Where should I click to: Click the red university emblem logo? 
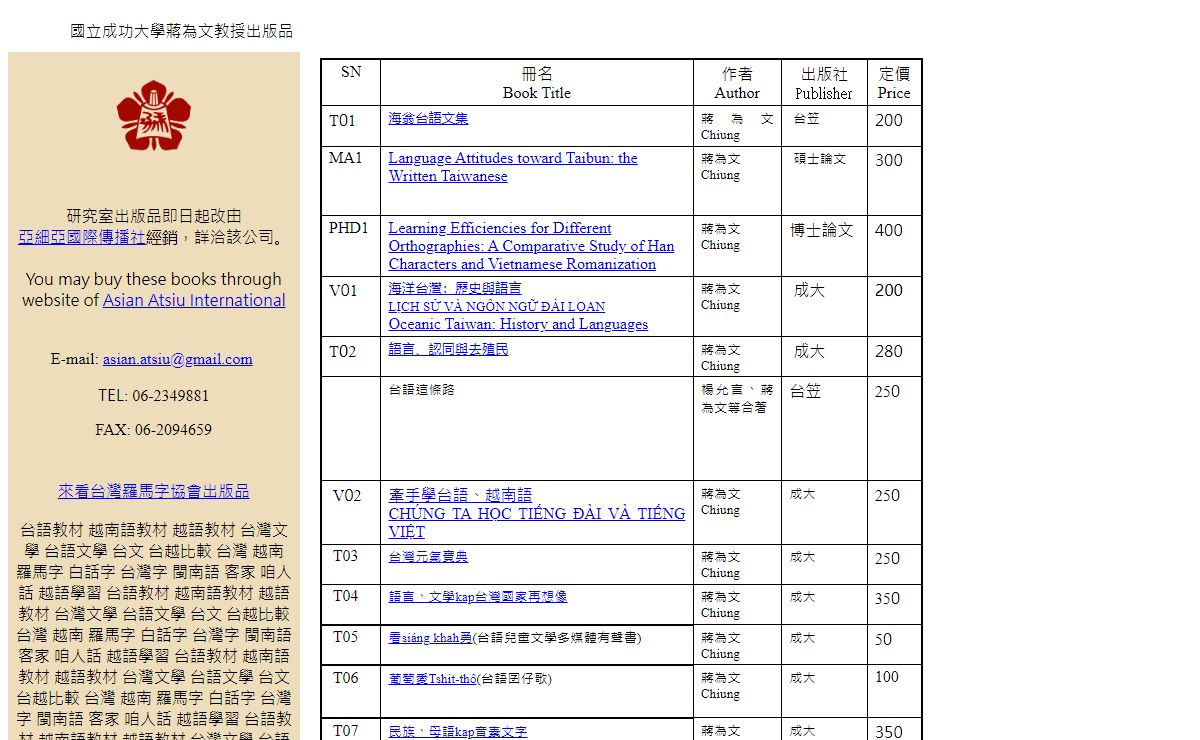[x=153, y=116]
